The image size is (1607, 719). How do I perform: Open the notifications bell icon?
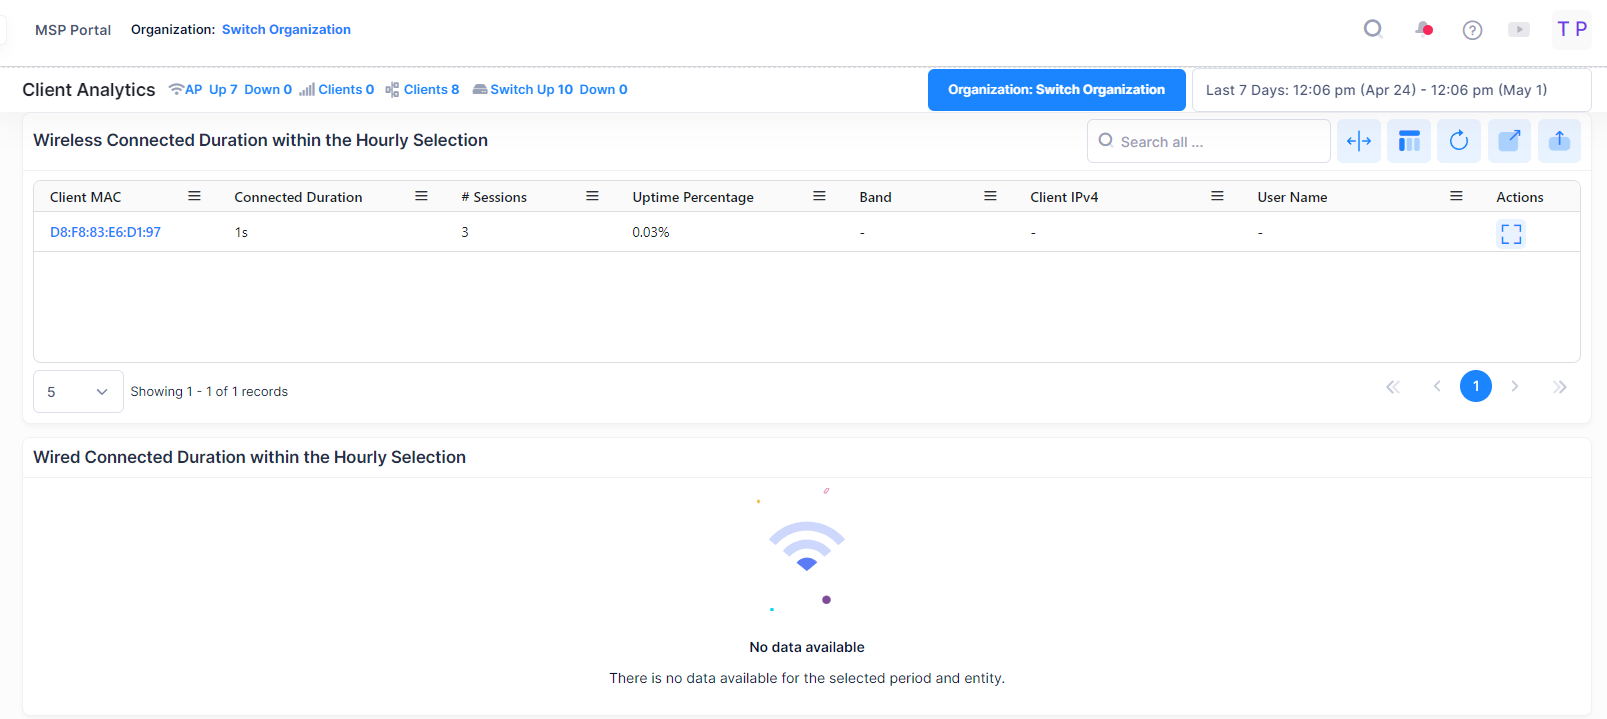pyautogui.click(x=1423, y=29)
